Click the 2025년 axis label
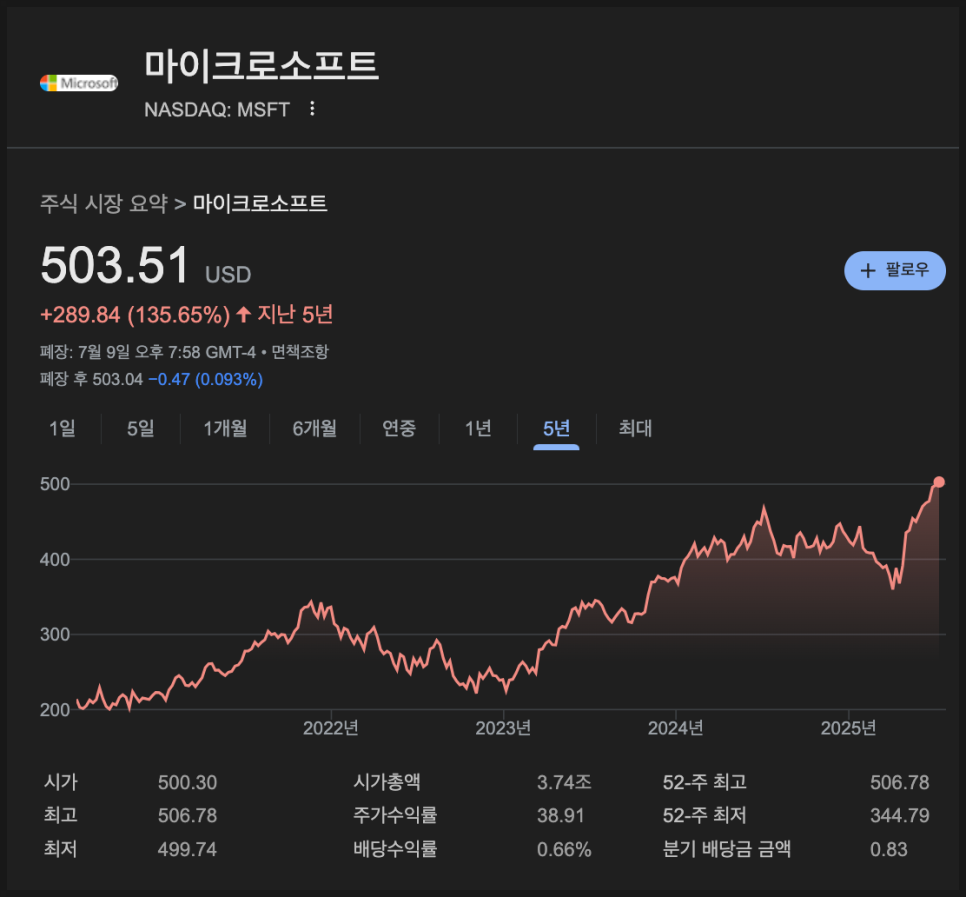Screen dimensions: 966x897 click(x=848, y=728)
